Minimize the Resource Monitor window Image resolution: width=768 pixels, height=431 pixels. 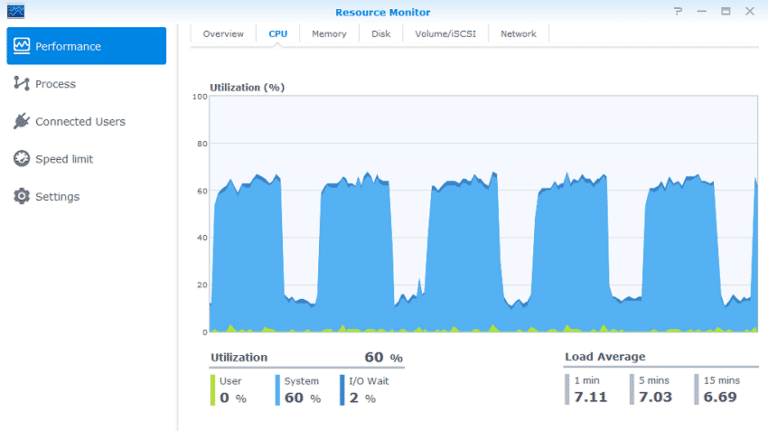[x=702, y=11]
